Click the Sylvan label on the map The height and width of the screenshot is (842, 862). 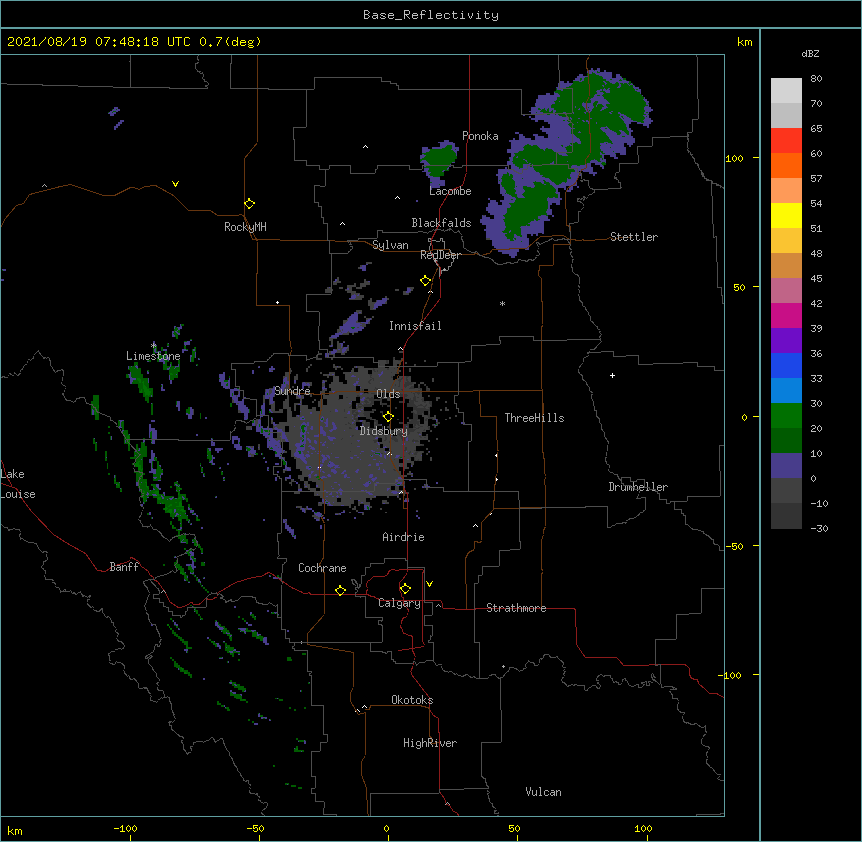[x=390, y=245]
